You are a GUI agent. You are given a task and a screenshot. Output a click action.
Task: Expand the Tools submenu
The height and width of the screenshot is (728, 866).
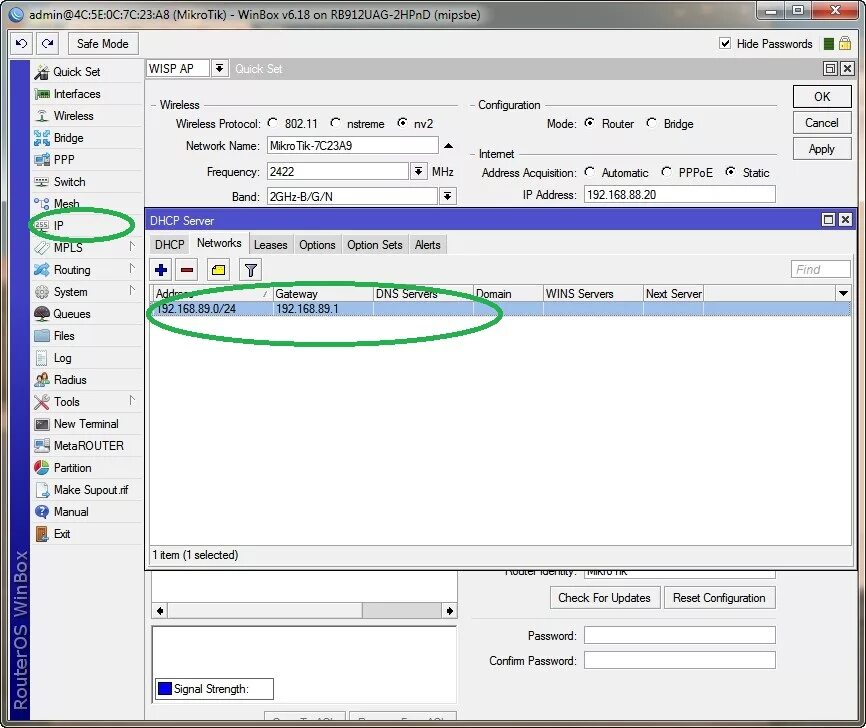(x=131, y=400)
